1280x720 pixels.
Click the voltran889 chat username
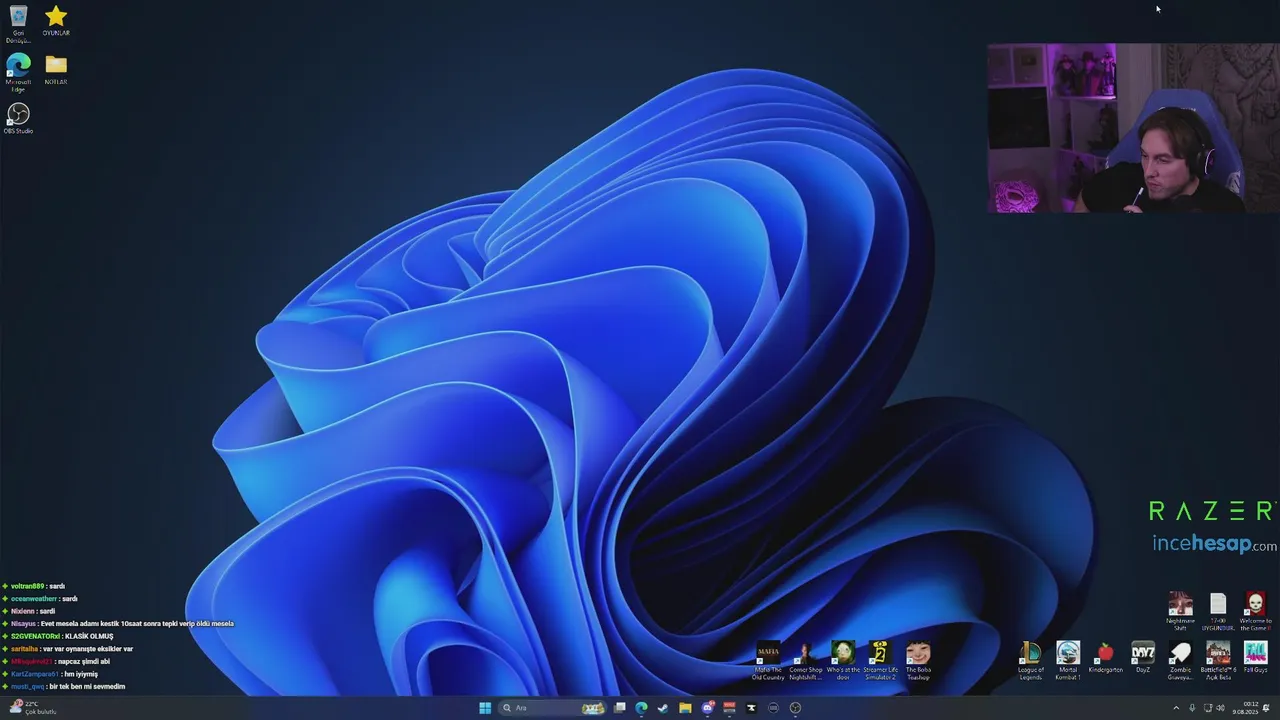click(27, 586)
